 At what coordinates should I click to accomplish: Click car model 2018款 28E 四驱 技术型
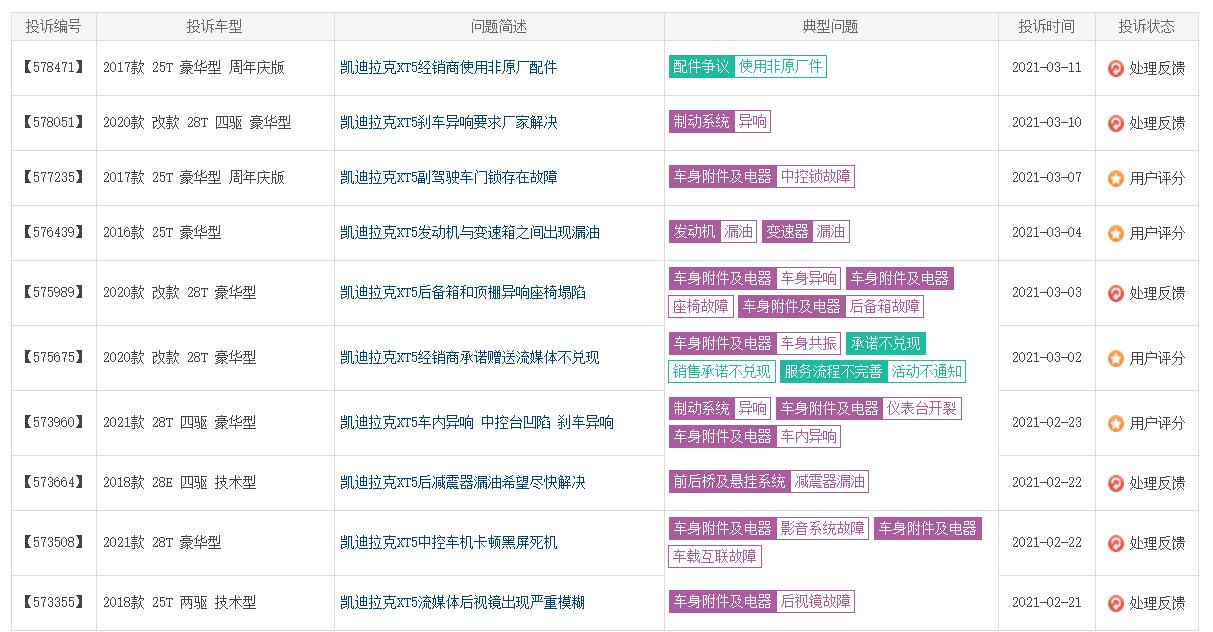(x=179, y=482)
